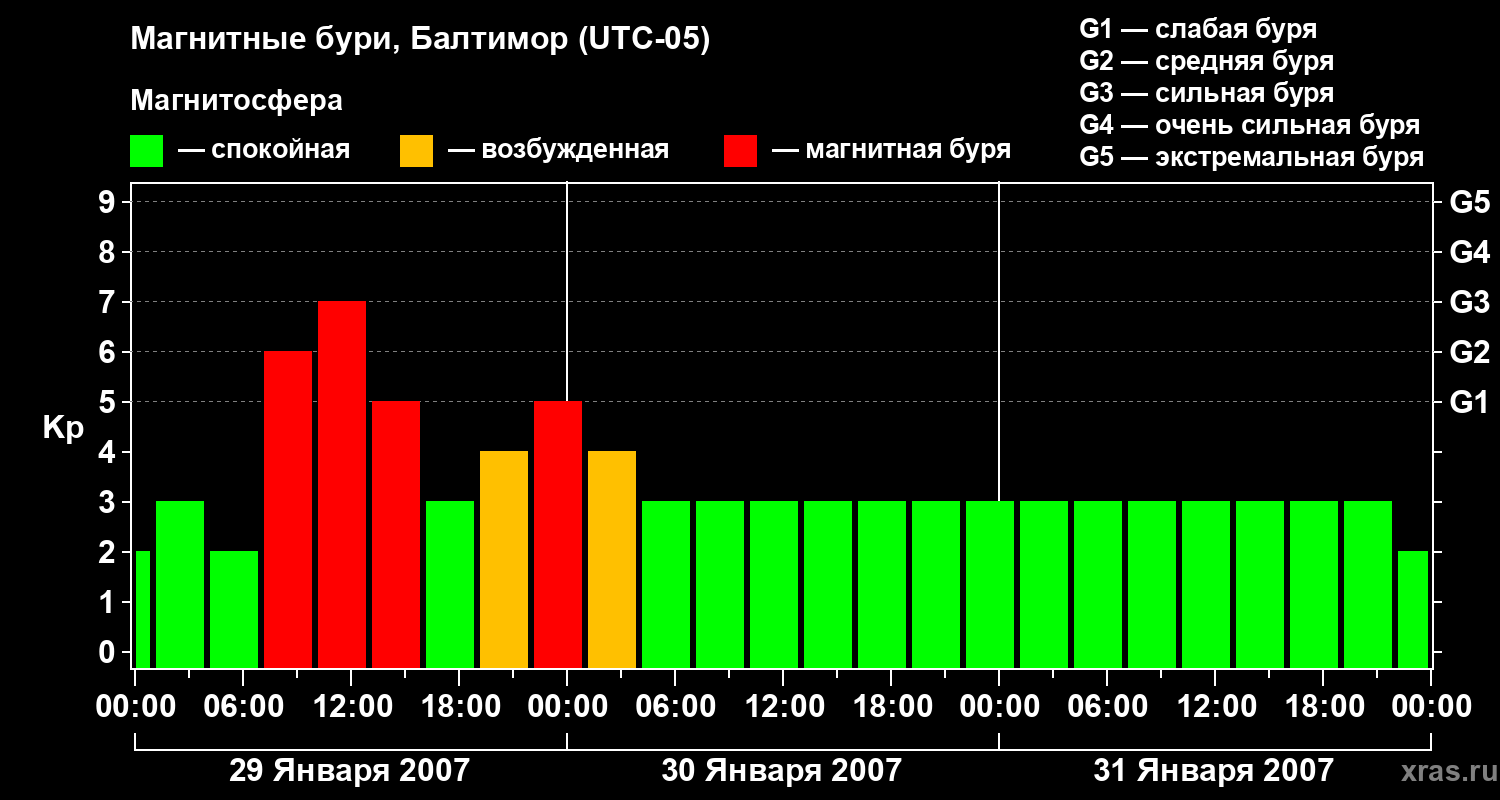Select the first orange bar before midnight

click(504, 560)
